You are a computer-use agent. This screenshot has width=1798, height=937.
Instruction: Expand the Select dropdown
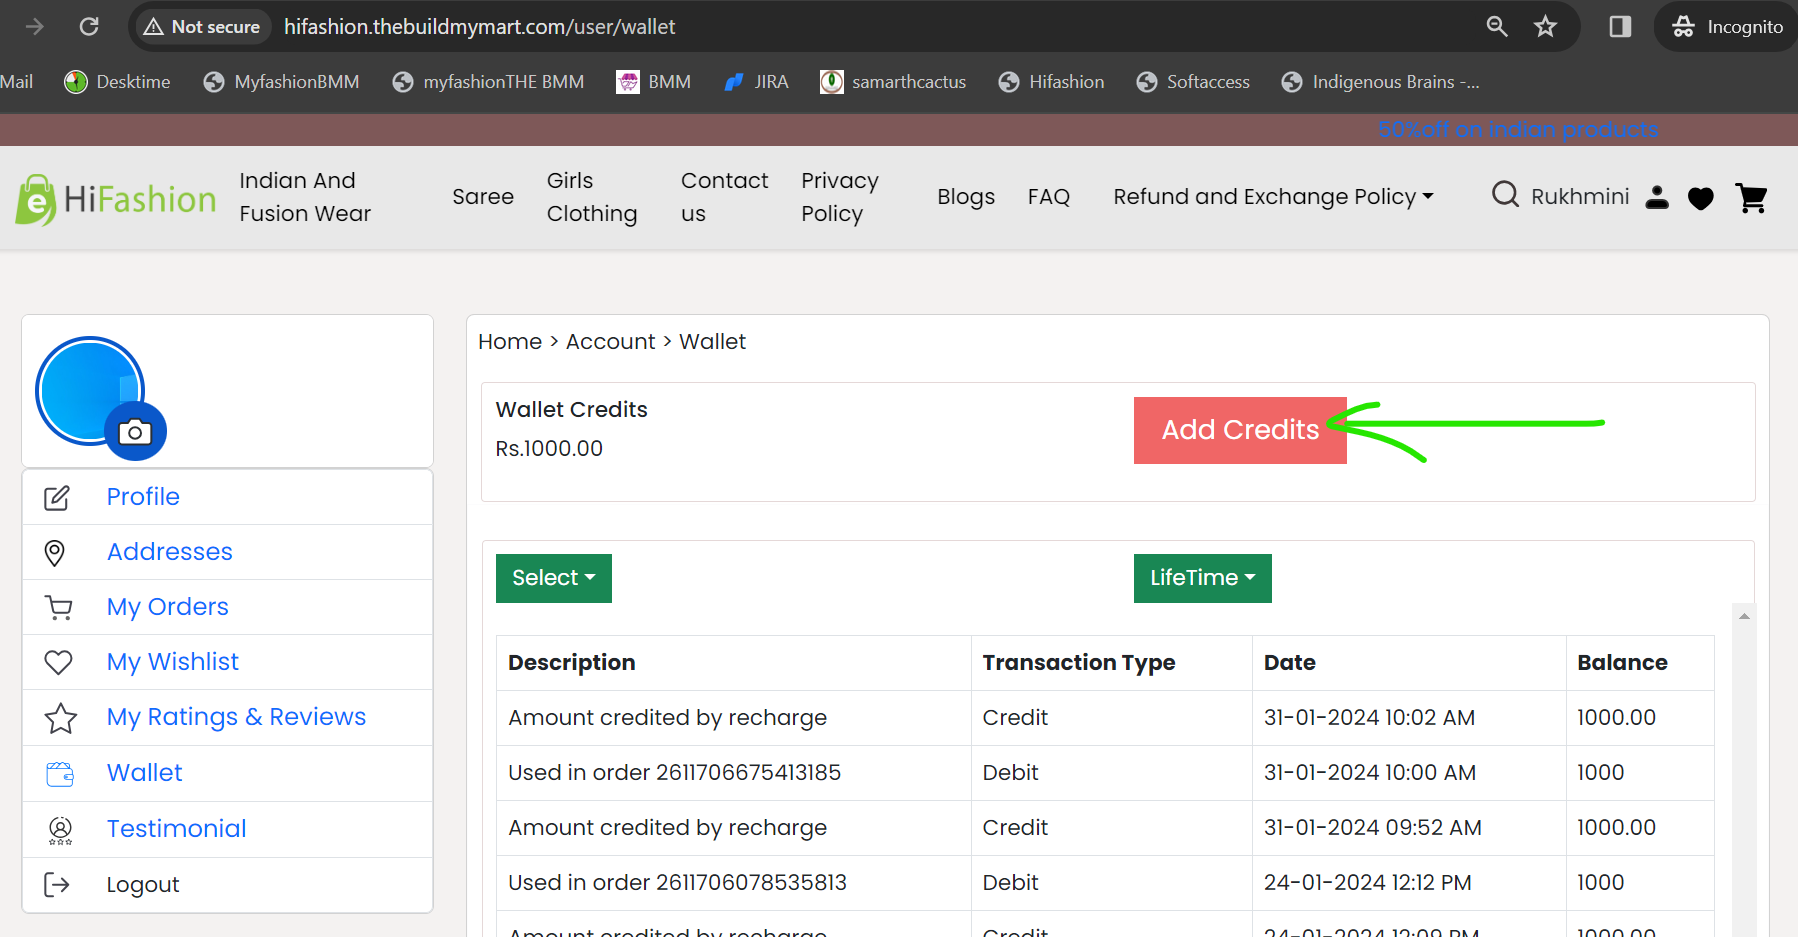point(554,578)
